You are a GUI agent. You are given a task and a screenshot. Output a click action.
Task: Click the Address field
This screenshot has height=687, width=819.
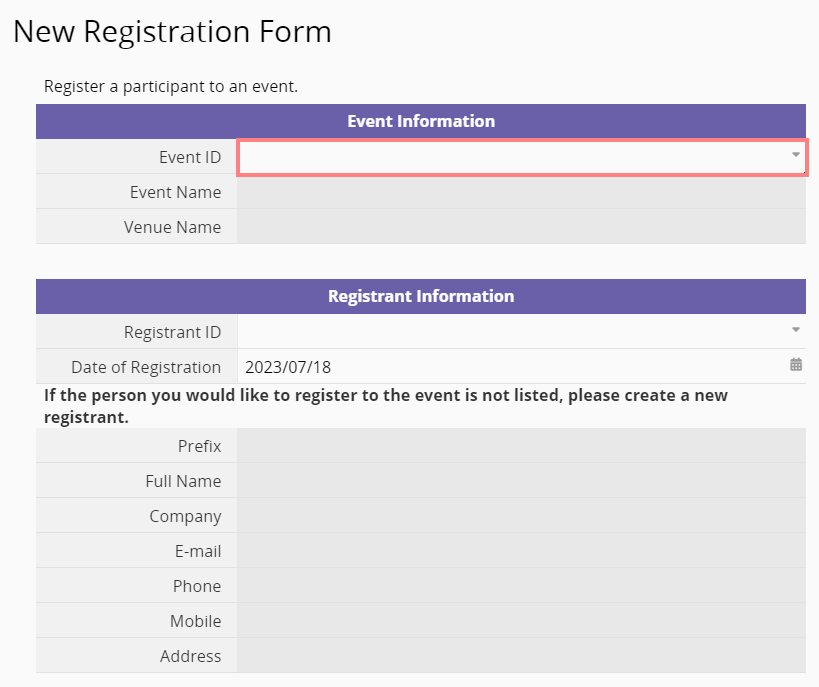(520, 656)
